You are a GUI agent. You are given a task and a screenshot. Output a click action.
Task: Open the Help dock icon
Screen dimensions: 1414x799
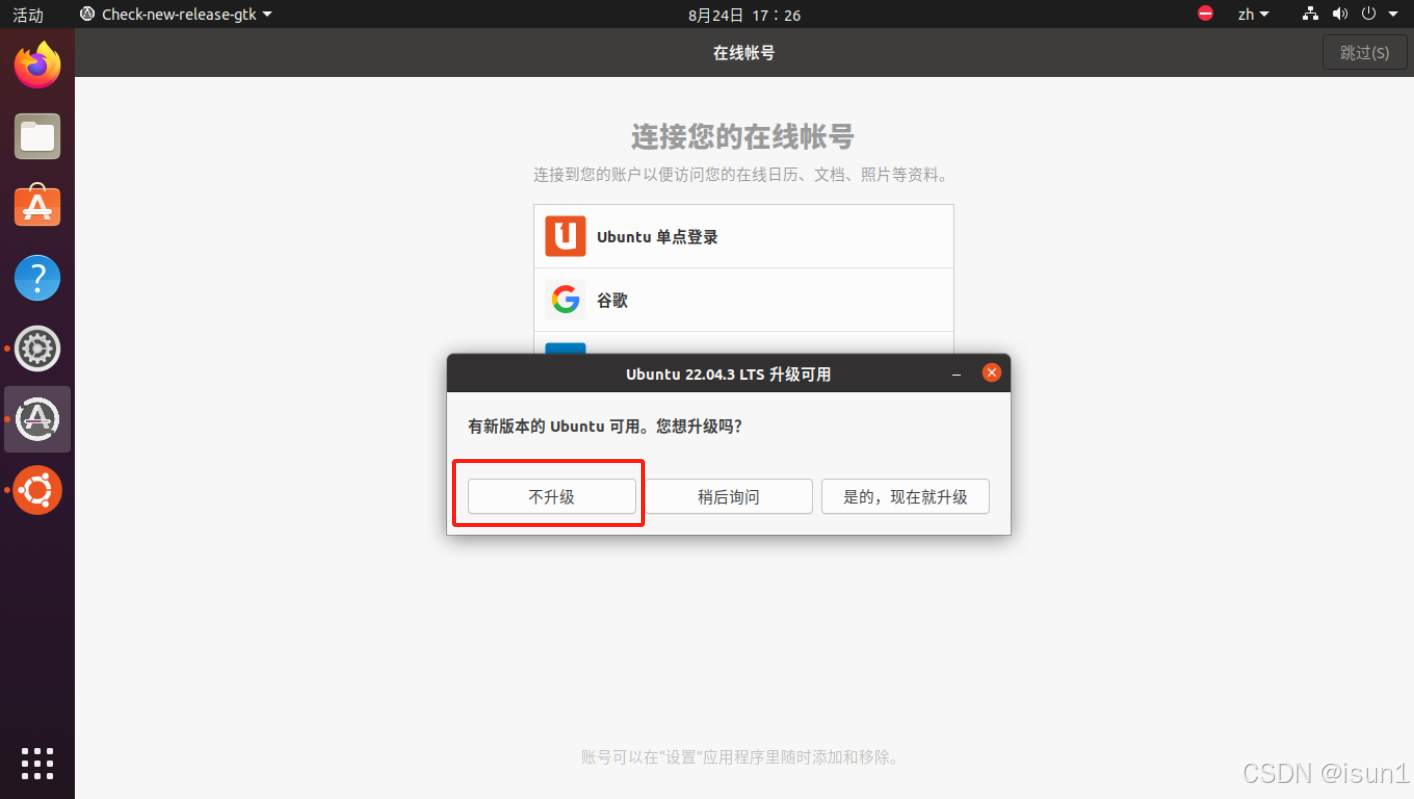[37, 278]
